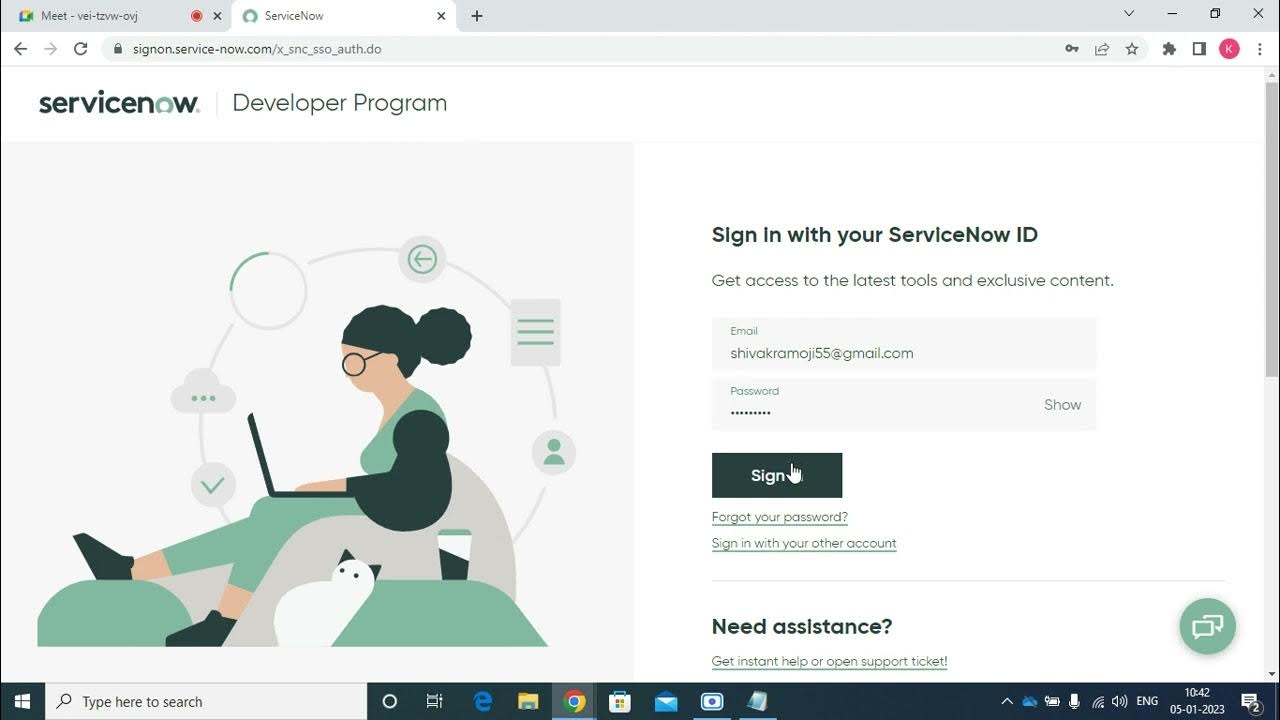
Task: Open the Chrome three-dot menu
Action: pyautogui.click(x=1260, y=49)
